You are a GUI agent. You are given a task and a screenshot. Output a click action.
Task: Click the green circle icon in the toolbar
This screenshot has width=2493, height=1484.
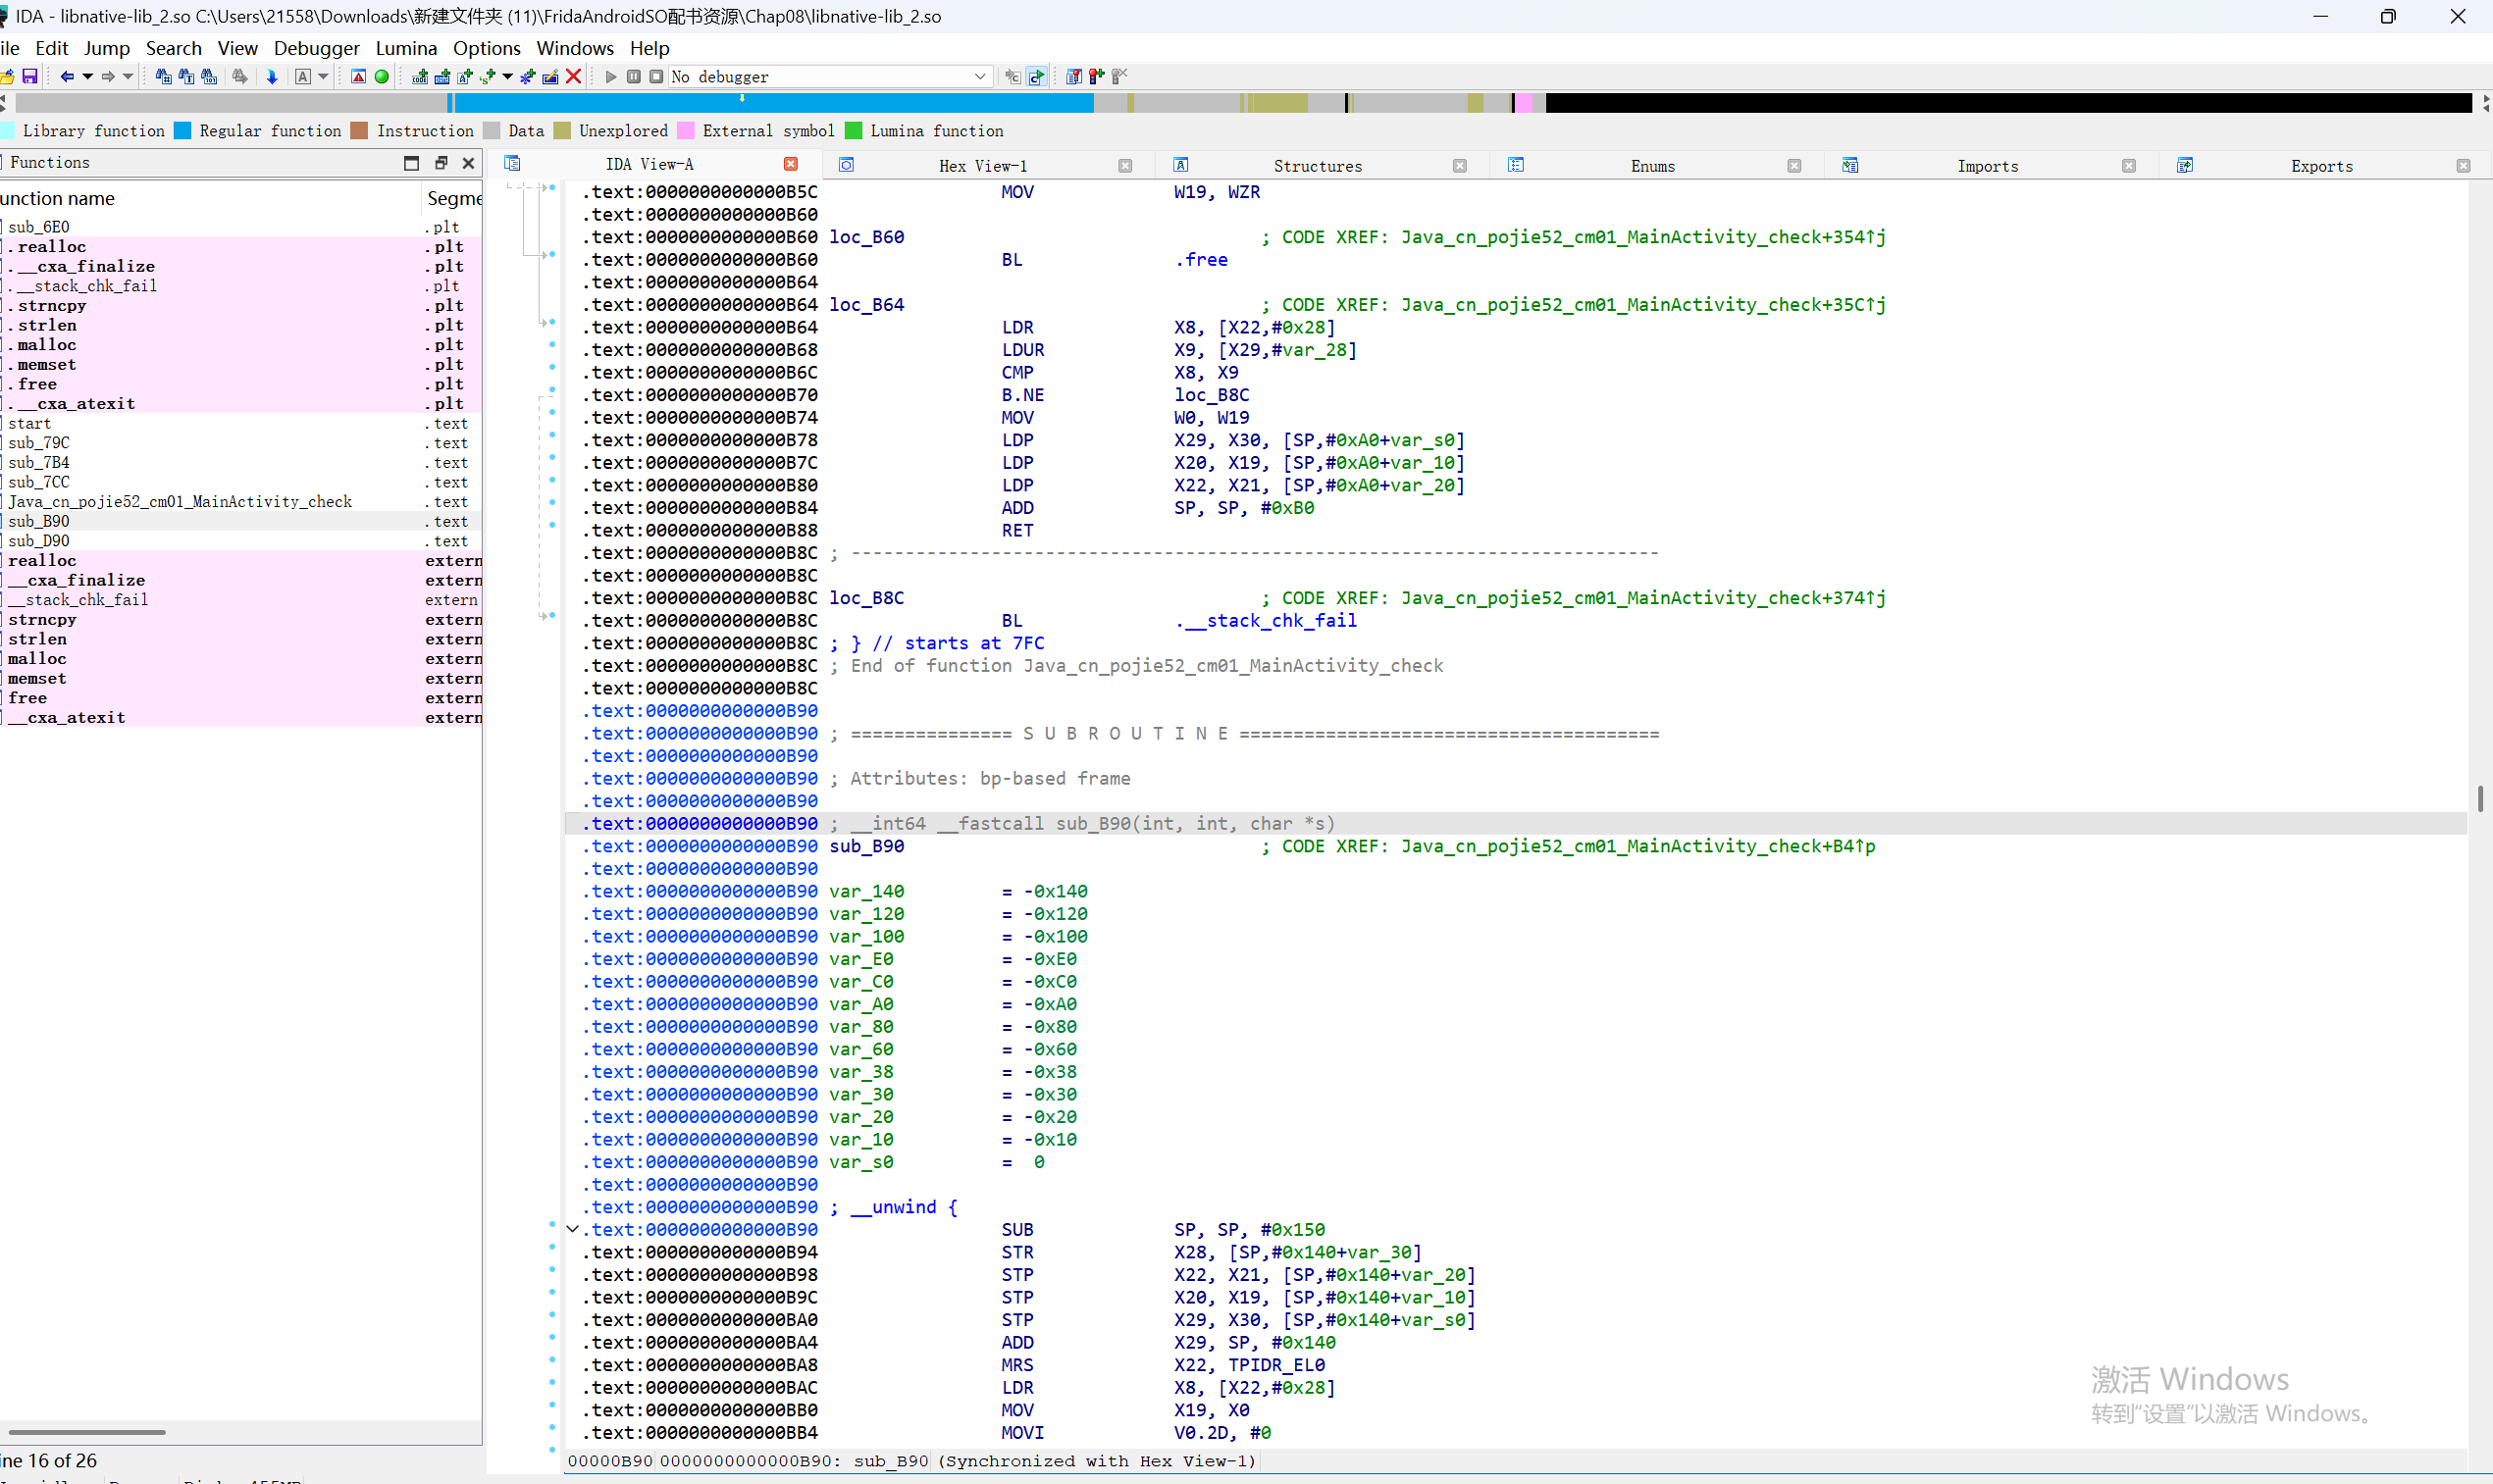tap(382, 76)
